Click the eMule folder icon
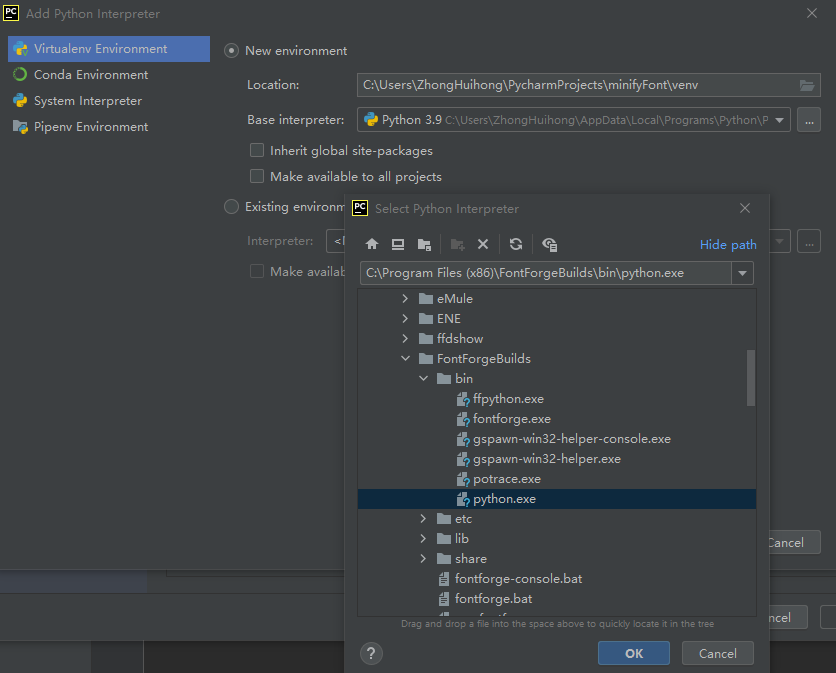Image resolution: width=836 pixels, height=673 pixels. pos(425,299)
